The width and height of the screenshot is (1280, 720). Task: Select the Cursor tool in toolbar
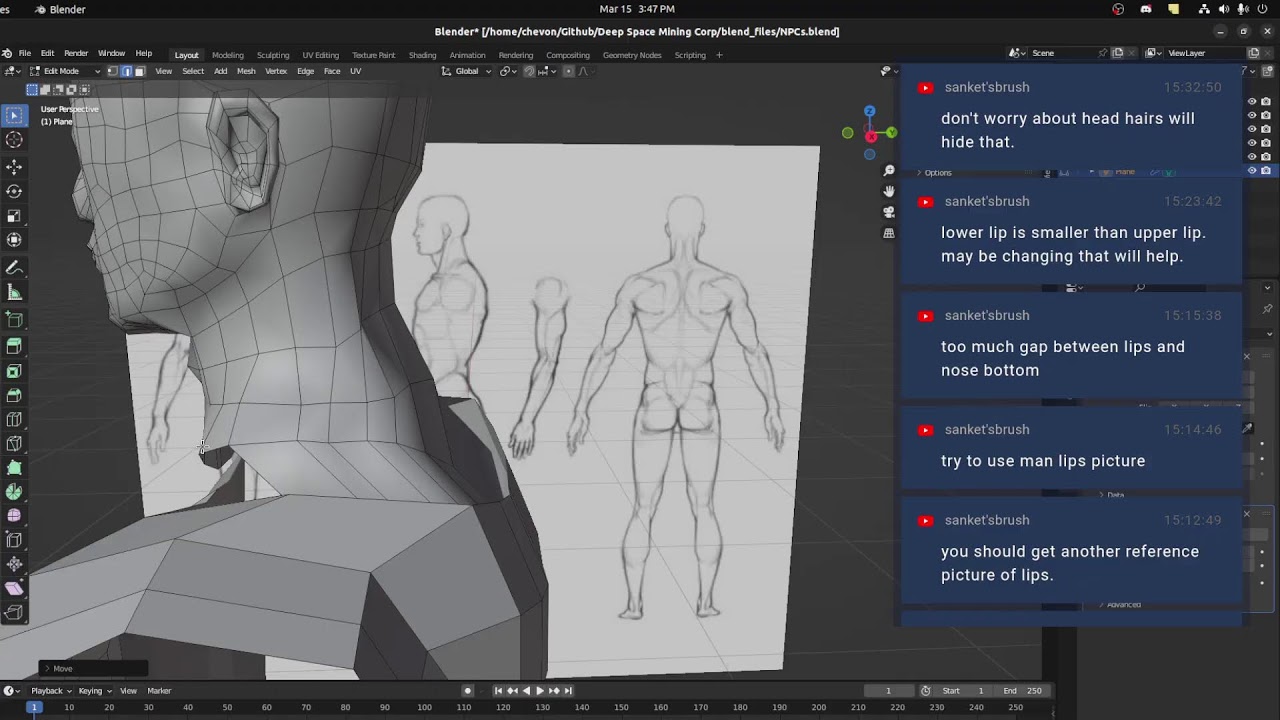pyautogui.click(x=14, y=141)
